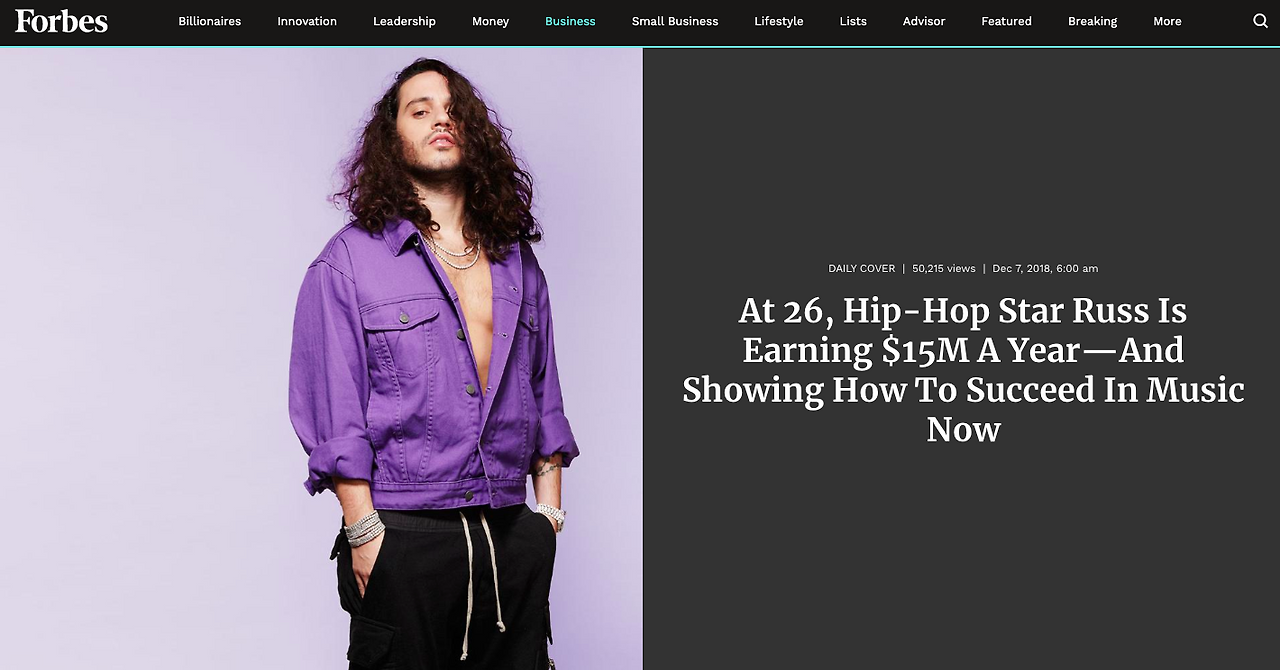The height and width of the screenshot is (670, 1280).
Task: Click the Daily Cover label link
Action: coord(862,268)
